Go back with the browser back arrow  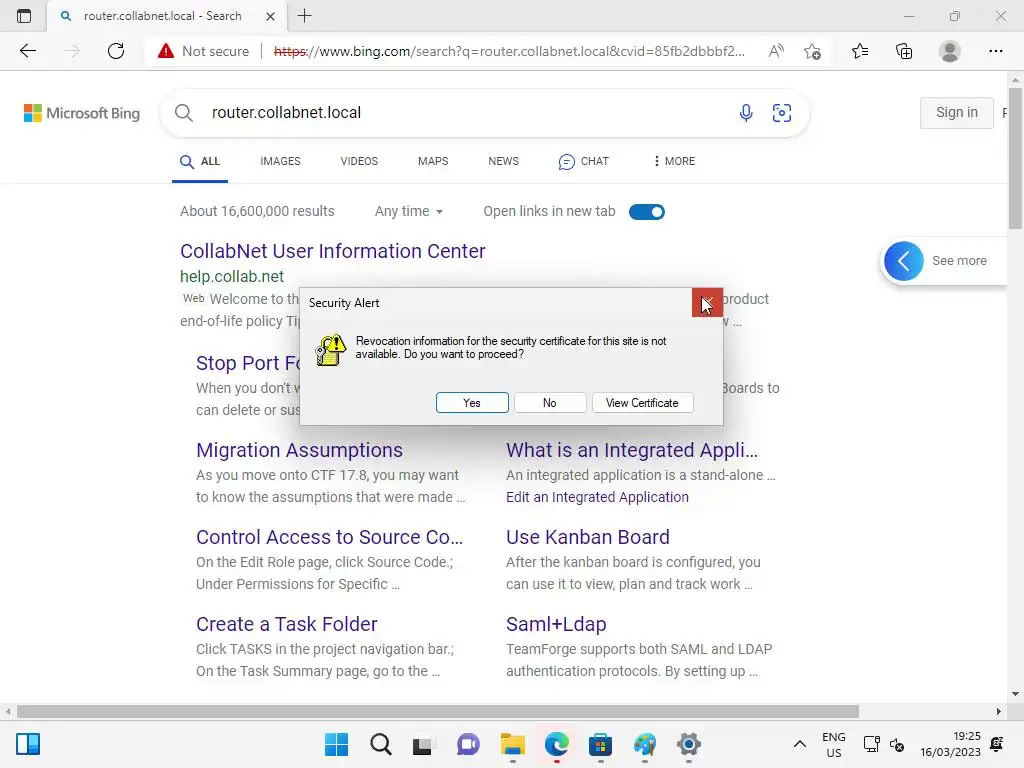27,51
